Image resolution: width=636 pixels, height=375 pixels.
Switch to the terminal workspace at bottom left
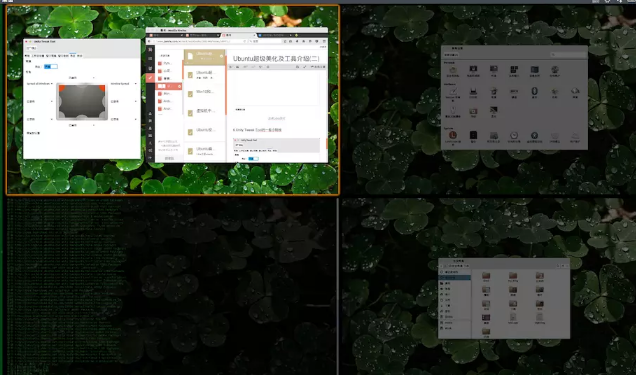172,286
